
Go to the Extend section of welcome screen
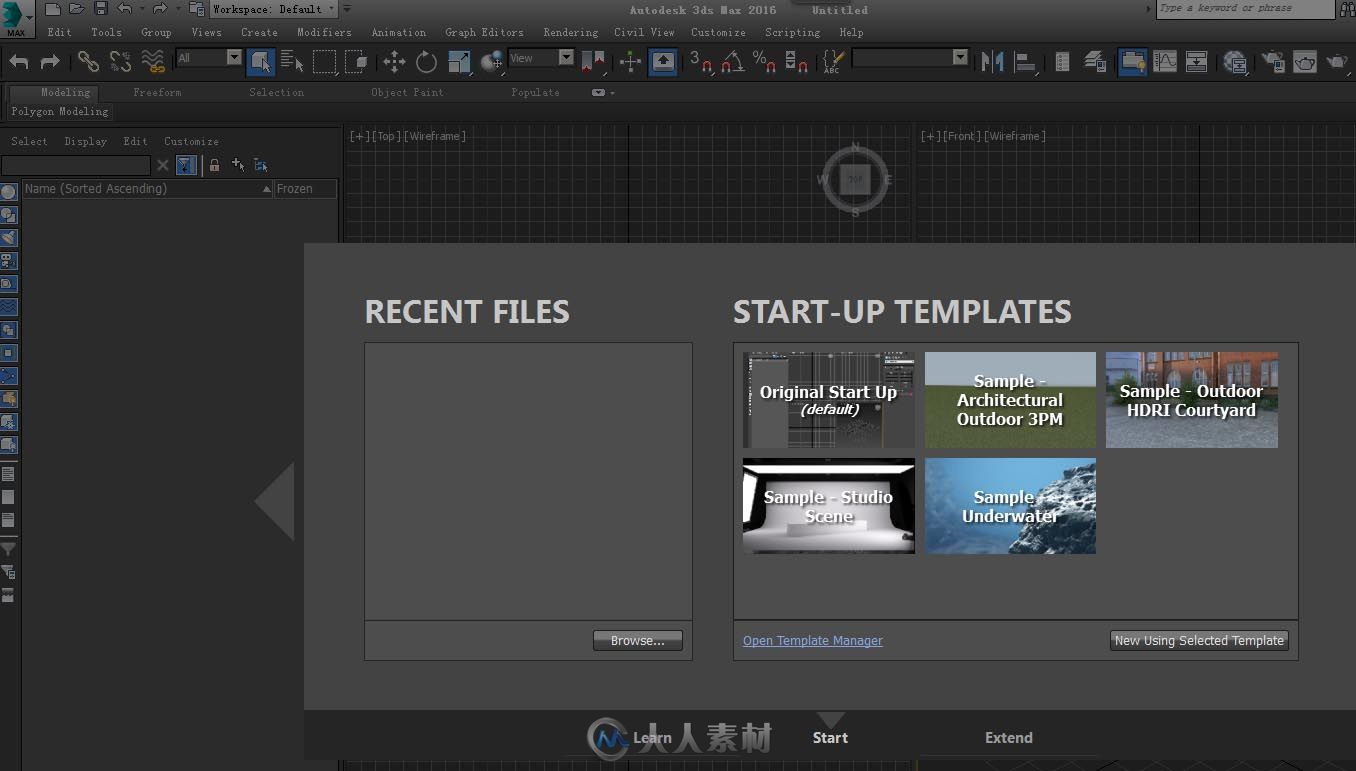click(1009, 738)
